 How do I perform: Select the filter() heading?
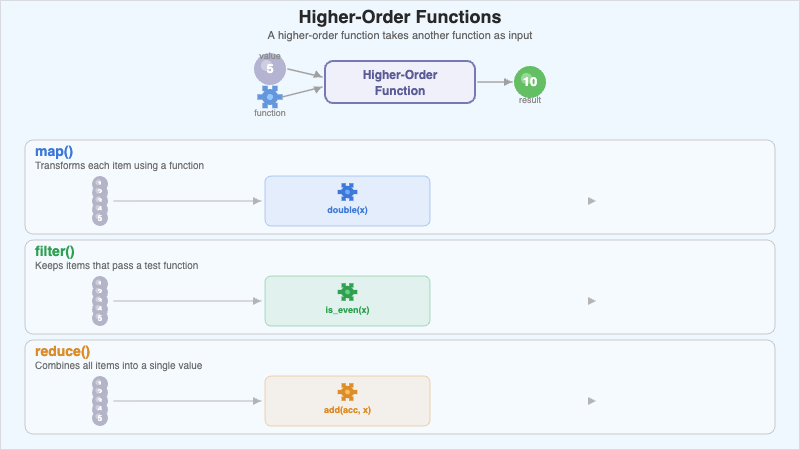pyautogui.click(x=56, y=251)
